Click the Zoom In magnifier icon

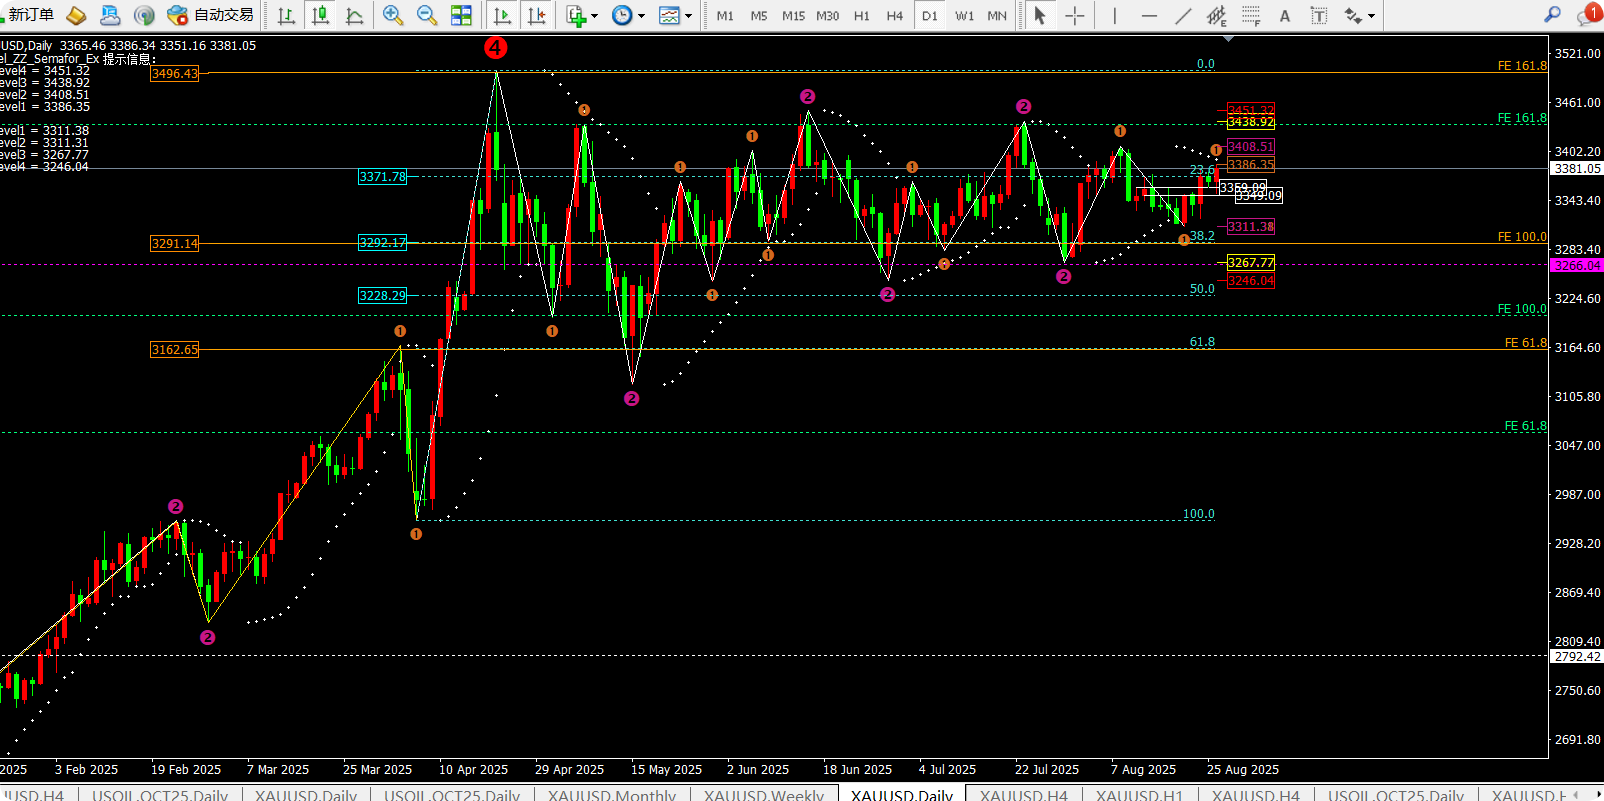[392, 15]
